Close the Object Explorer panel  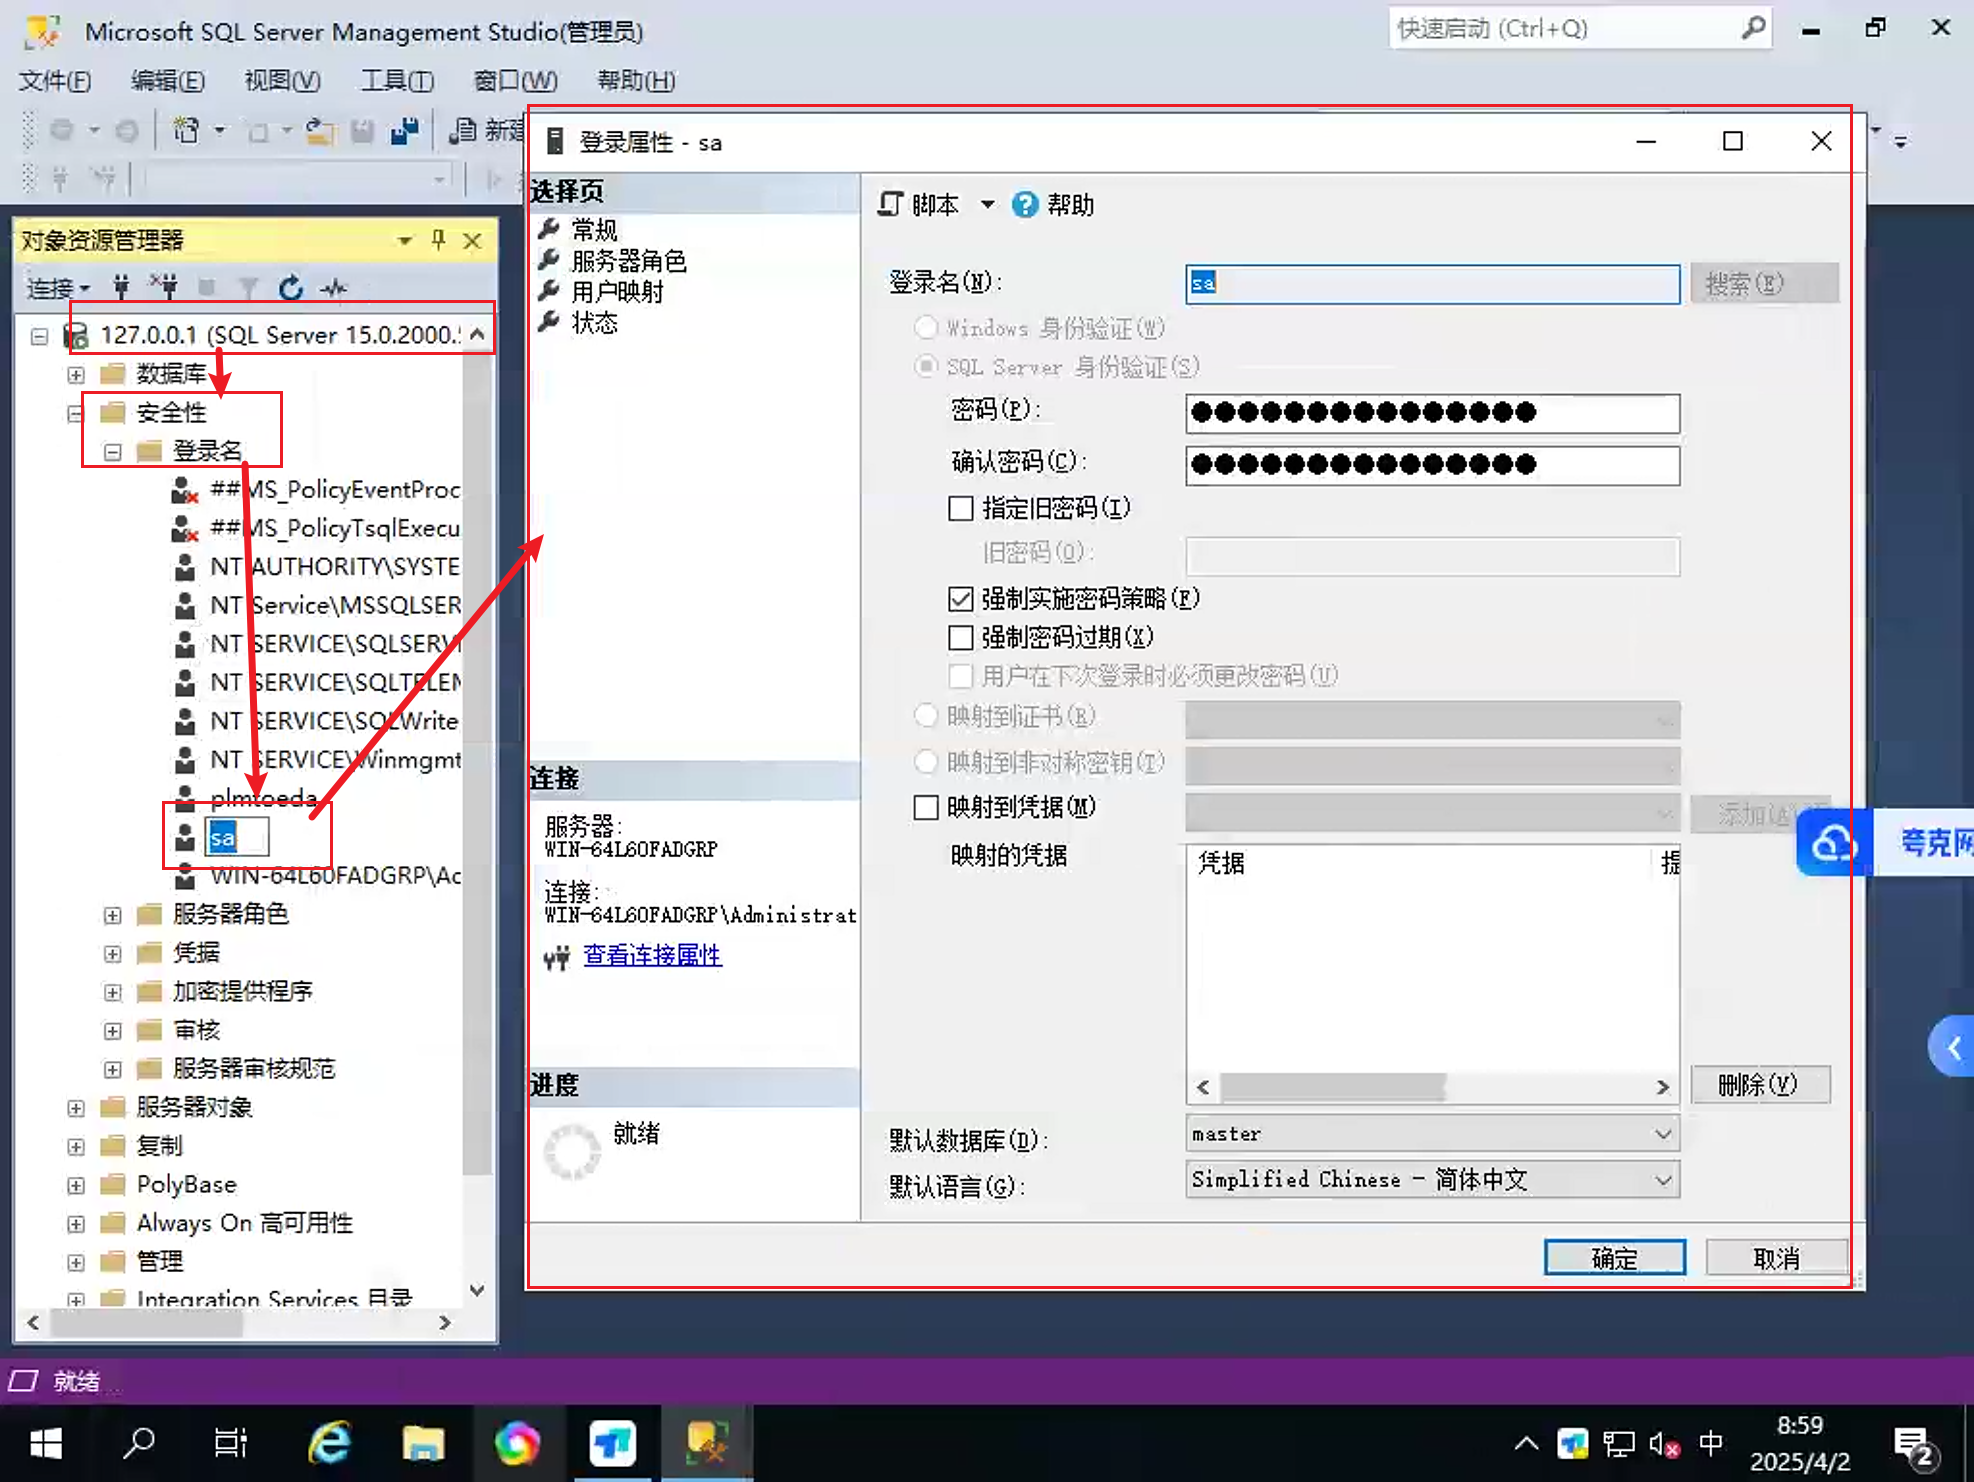[x=472, y=240]
